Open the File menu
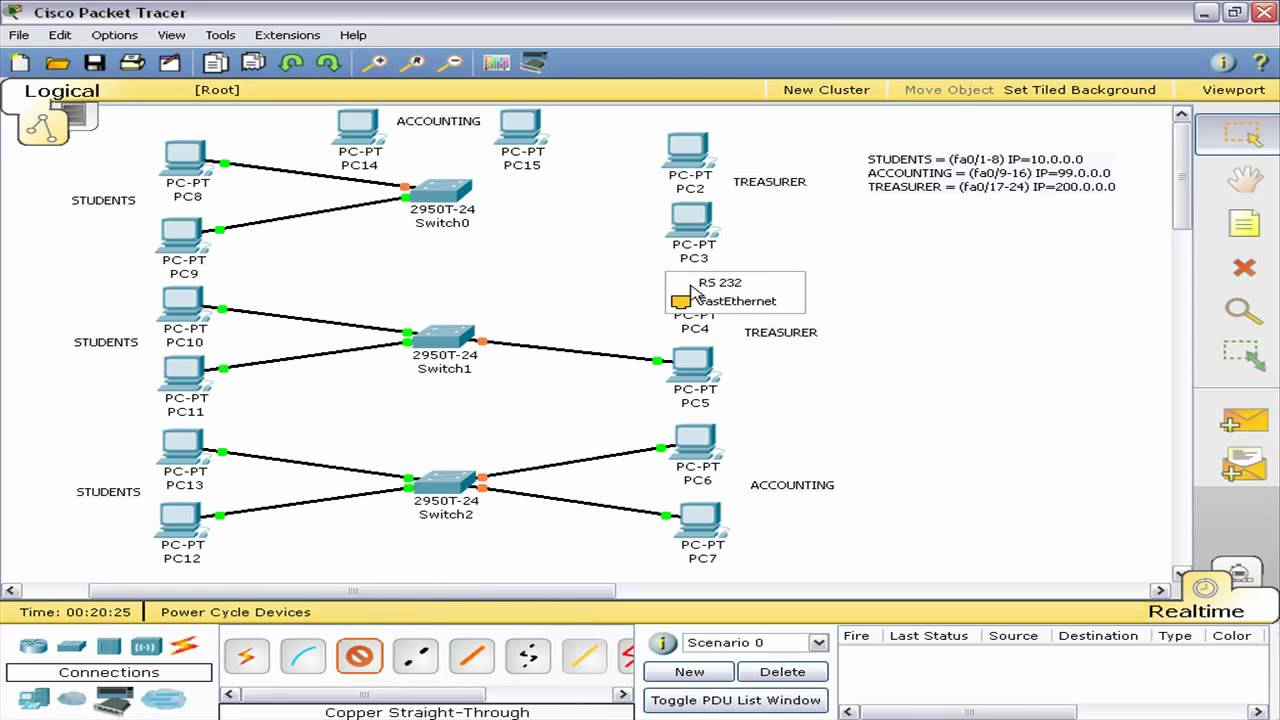This screenshot has height=720, width=1280. click(x=19, y=35)
